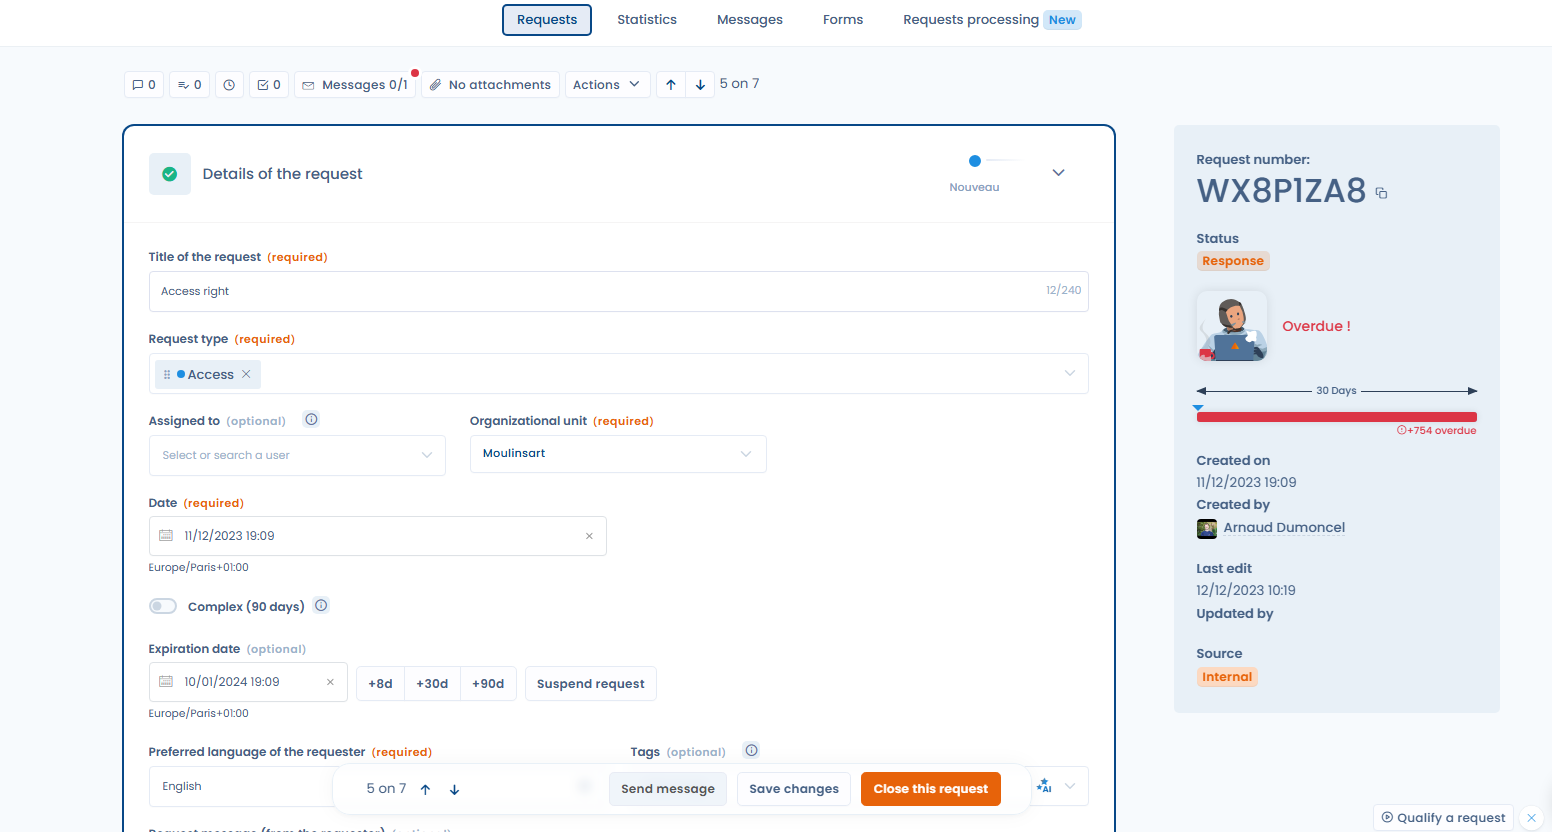Switch to the Statistics tab
This screenshot has height=832, width=1552.
point(646,19)
